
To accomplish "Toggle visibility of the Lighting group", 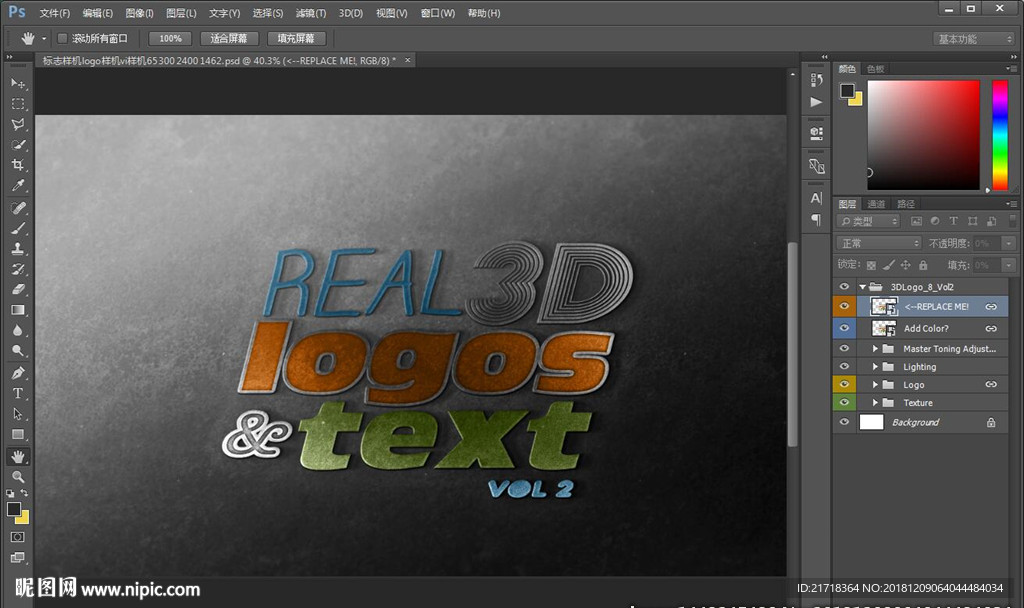I will tap(845, 367).
